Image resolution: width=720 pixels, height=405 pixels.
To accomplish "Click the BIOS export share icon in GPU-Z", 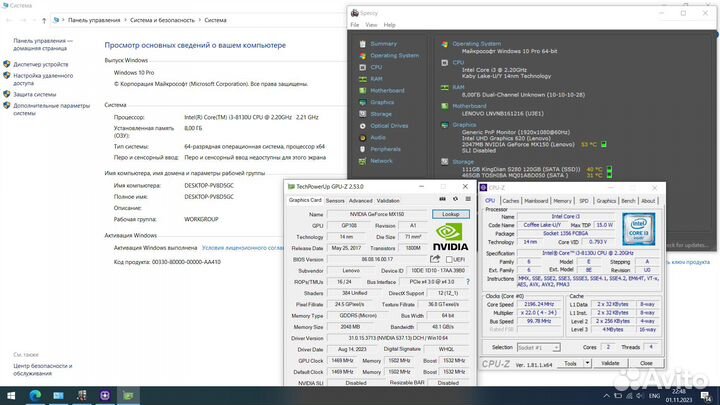I will (435, 259).
